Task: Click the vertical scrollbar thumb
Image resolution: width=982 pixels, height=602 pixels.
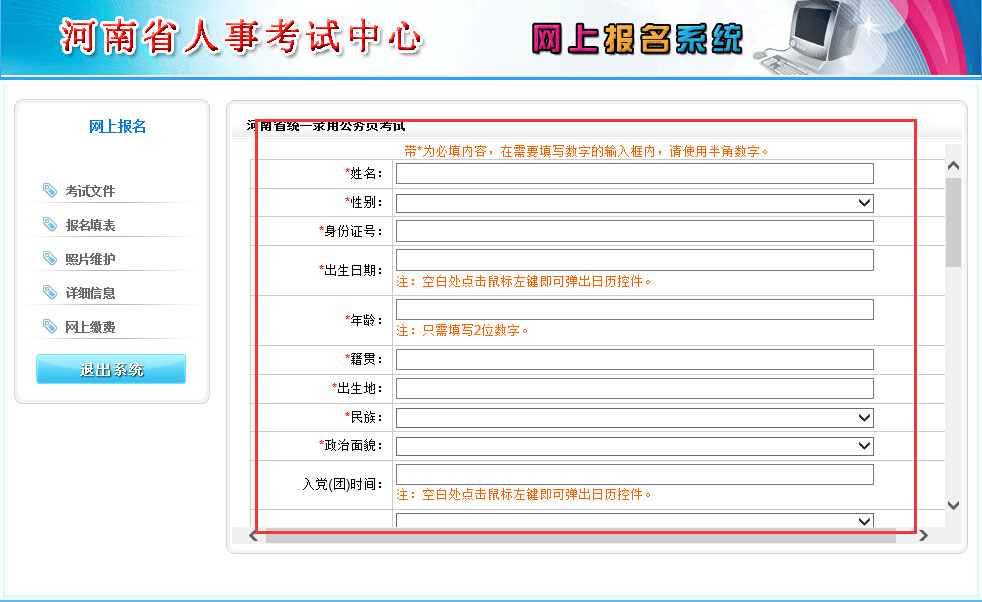Action: (x=952, y=220)
